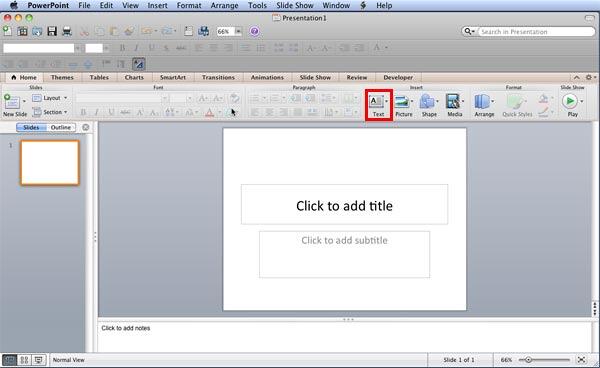The width and height of the screenshot is (600, 368).
Task: Switch to Slide Sorter view icon
Action: (24, 360)
